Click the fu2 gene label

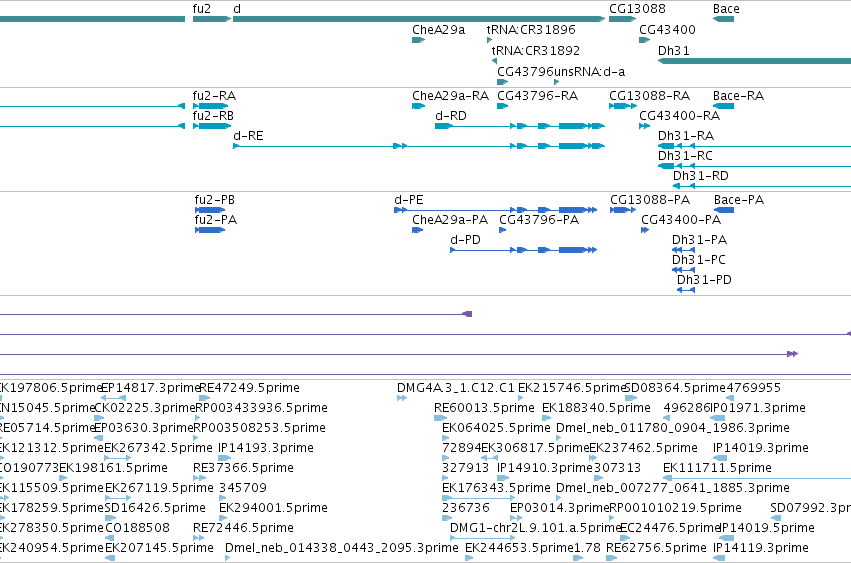(x=201, y=9)
